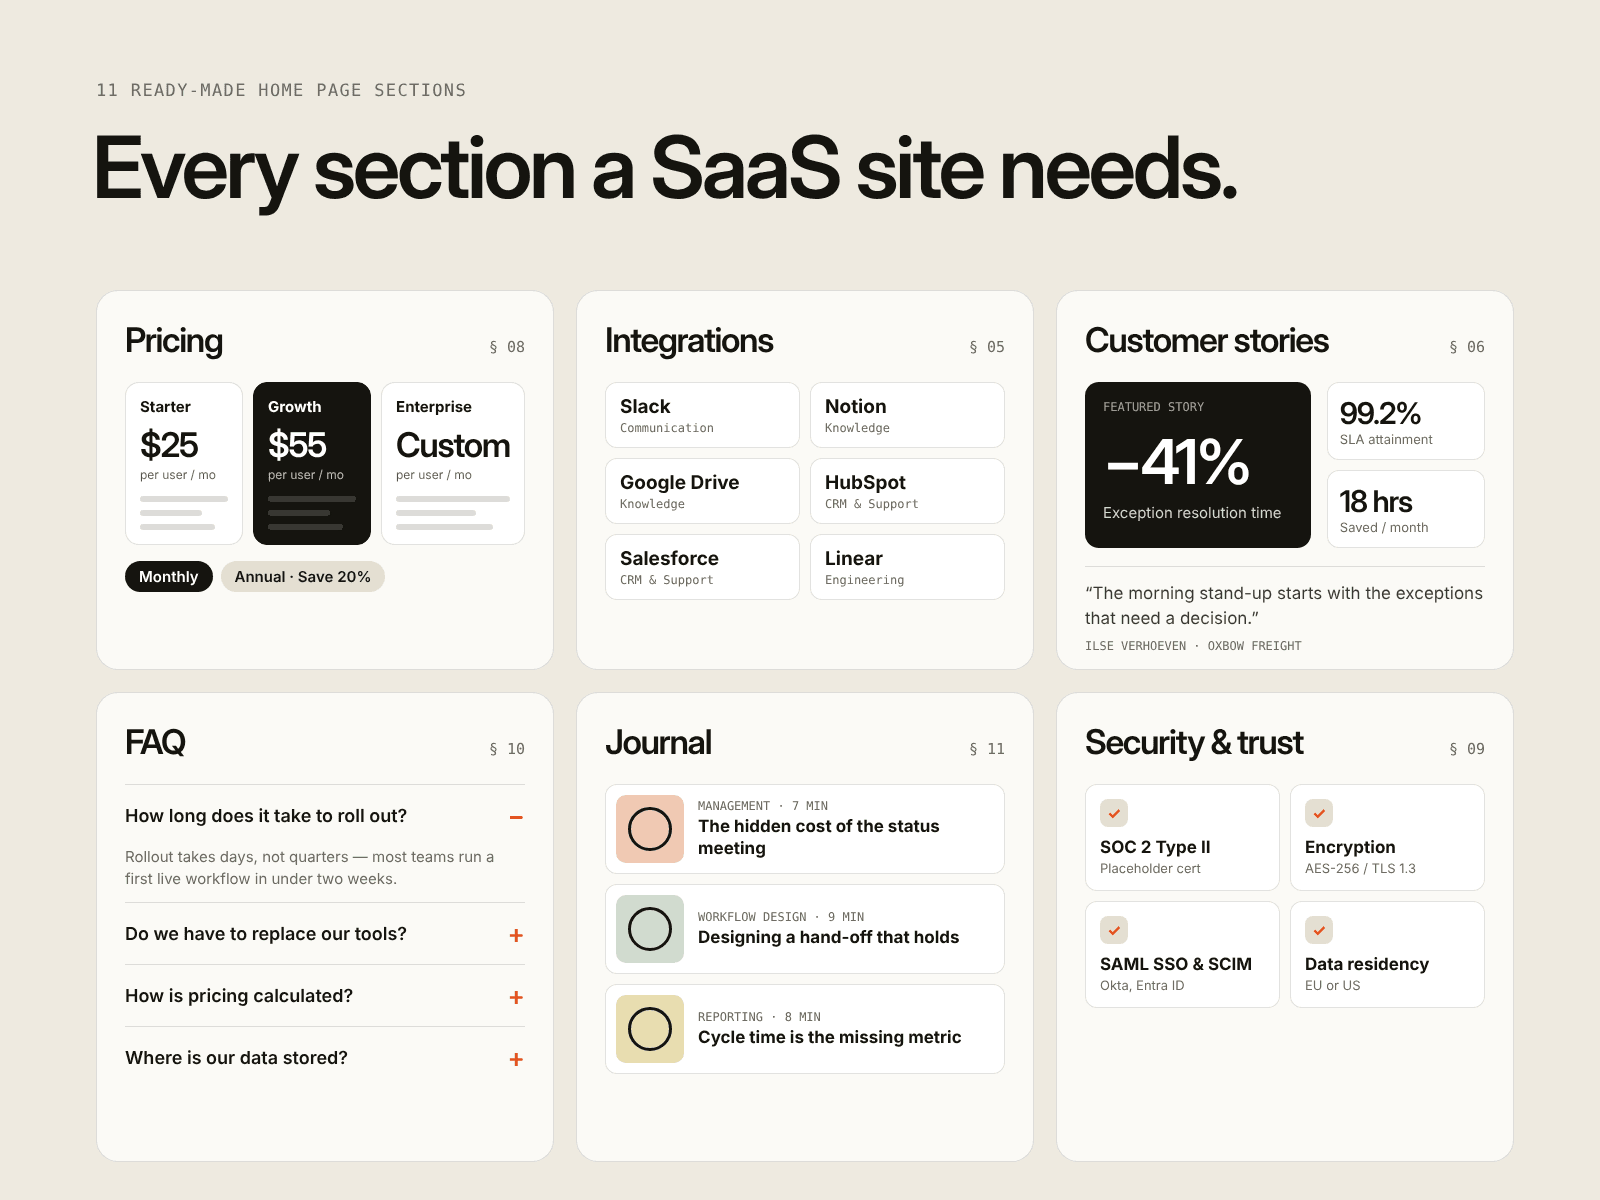Click the 'Where is our data stored?' question
This screenshot has height=1200, width=1600.
(x=236, y=1058)
